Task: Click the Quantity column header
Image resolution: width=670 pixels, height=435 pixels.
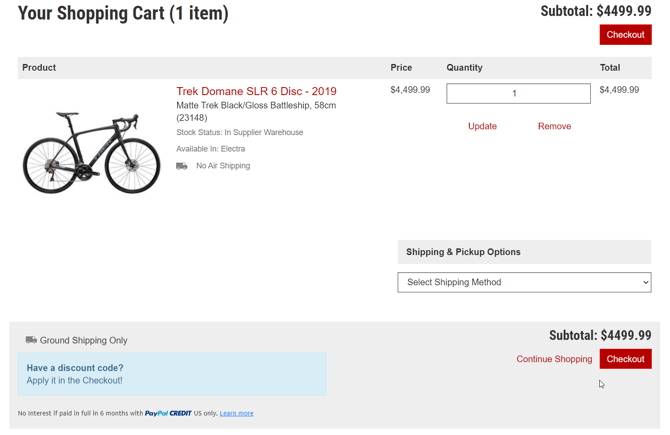Action: [464, 68]
